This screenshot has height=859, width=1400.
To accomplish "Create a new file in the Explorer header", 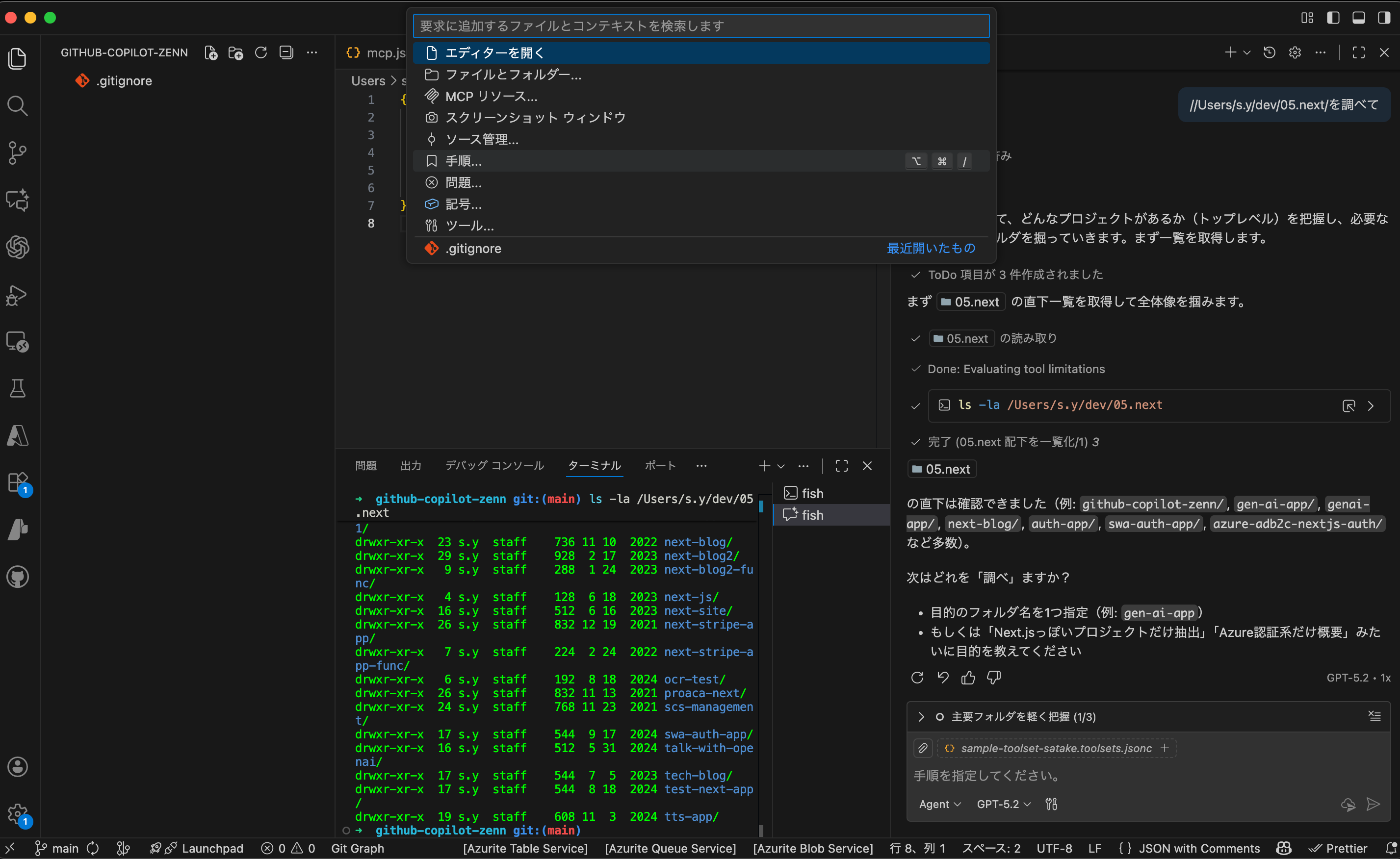I will 211,53.
